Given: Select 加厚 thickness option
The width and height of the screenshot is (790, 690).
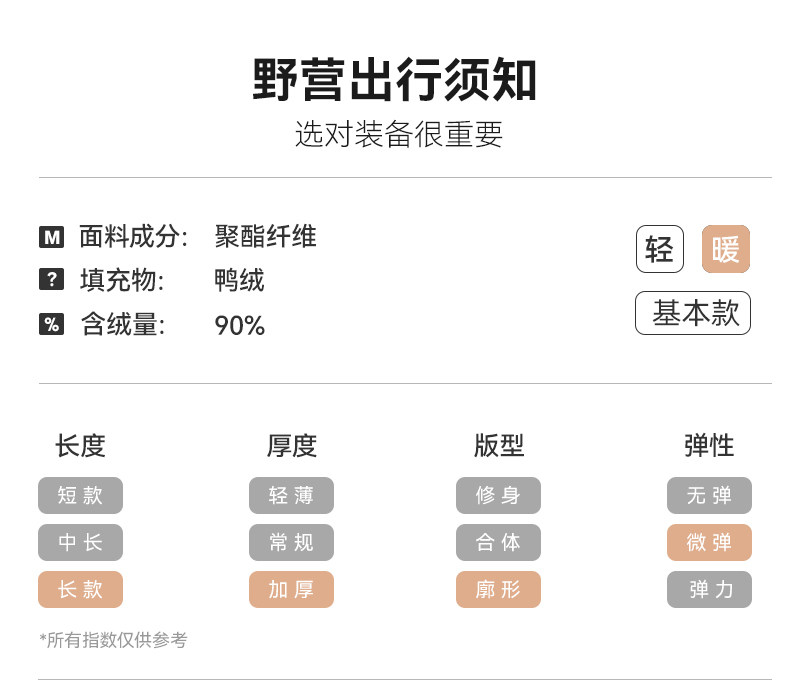Looking at the screenshot, I should [x=291, y=589].
